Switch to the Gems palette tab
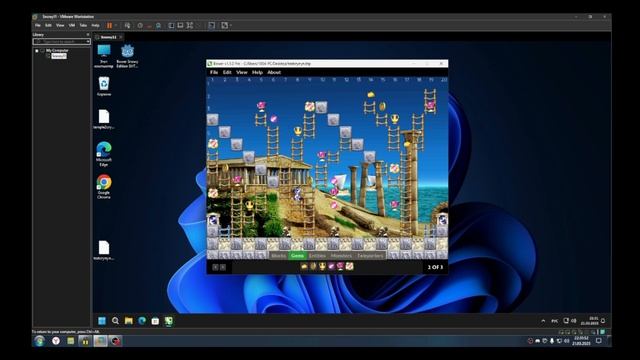The image size is (640, 360). tap(297, 256)
